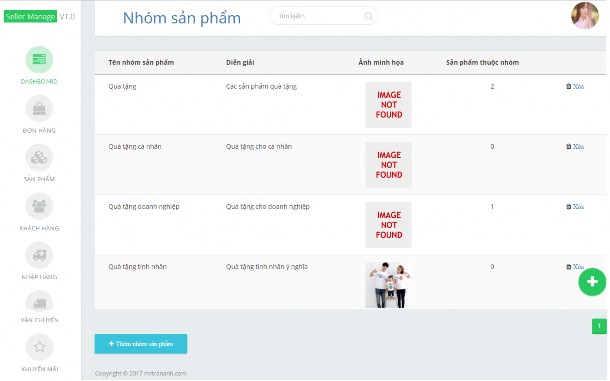Click trash icon in Quà tặng doanh nghiệp row
Screen dimensions: 610x381
(x=569, y=207)
